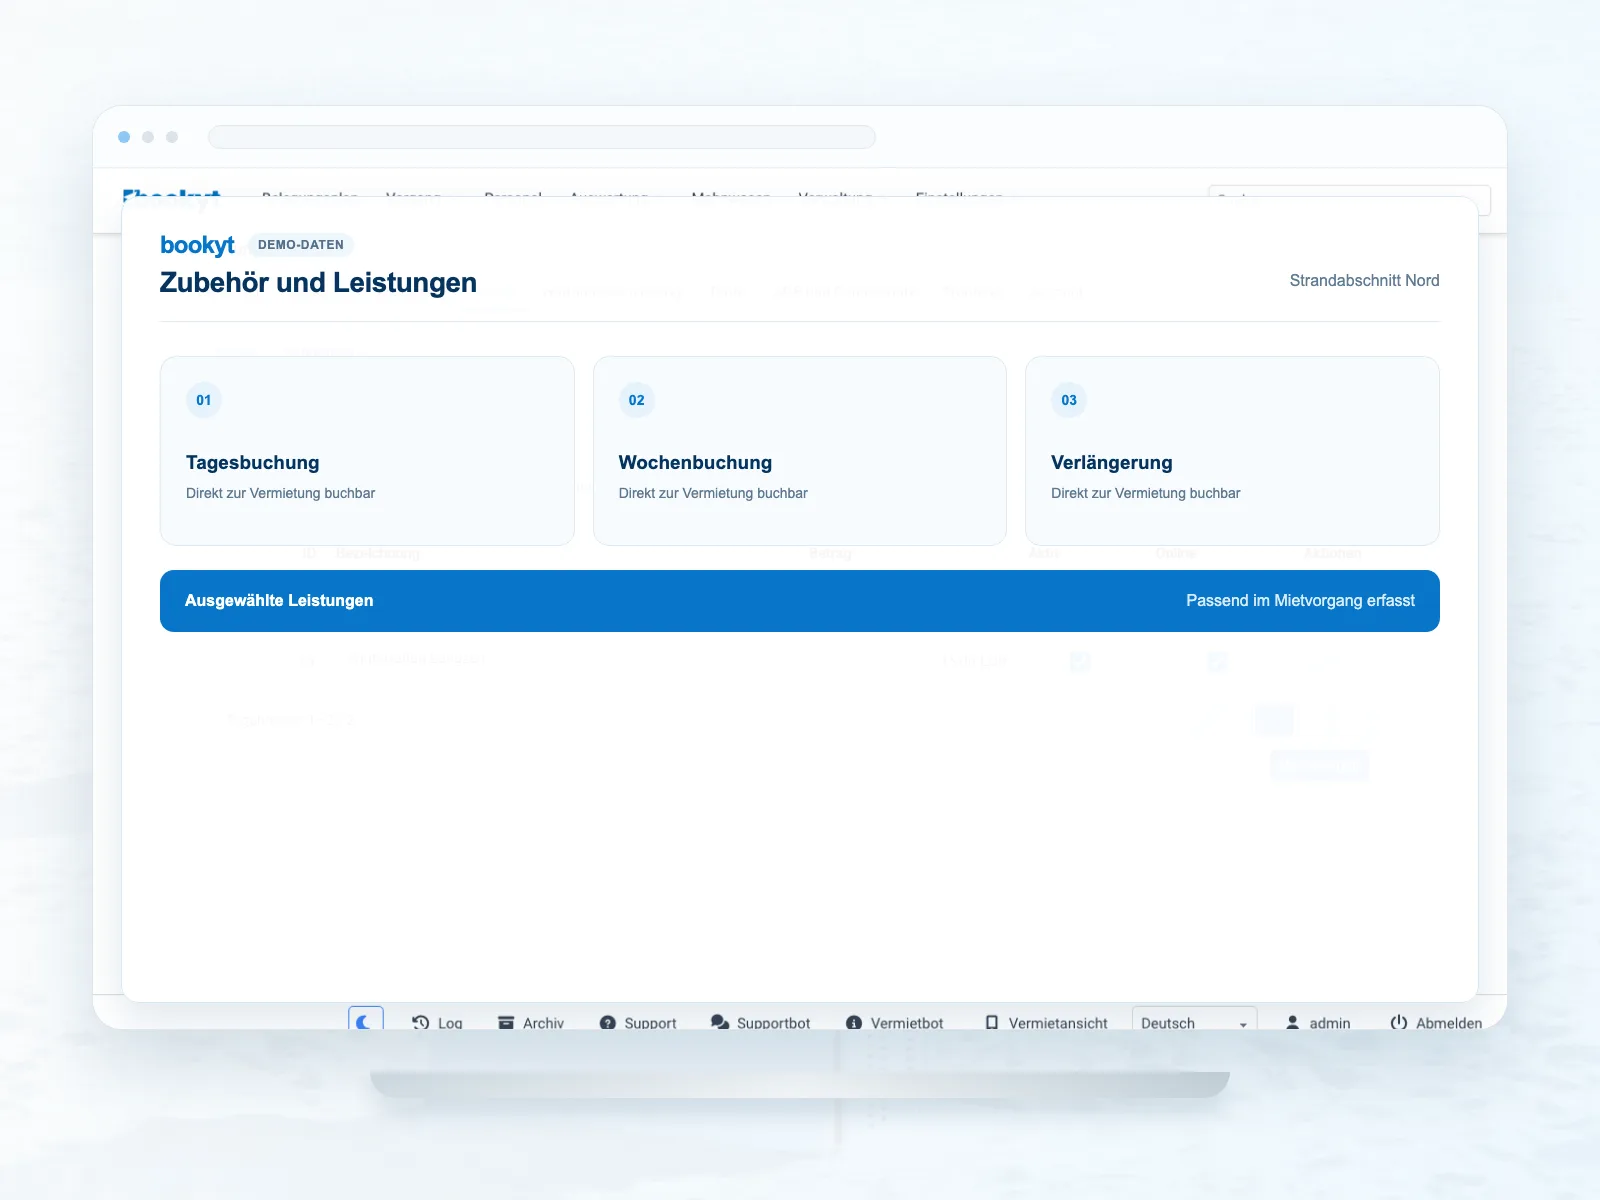Click the DEMO-DATEN badge

coord(301,245)
